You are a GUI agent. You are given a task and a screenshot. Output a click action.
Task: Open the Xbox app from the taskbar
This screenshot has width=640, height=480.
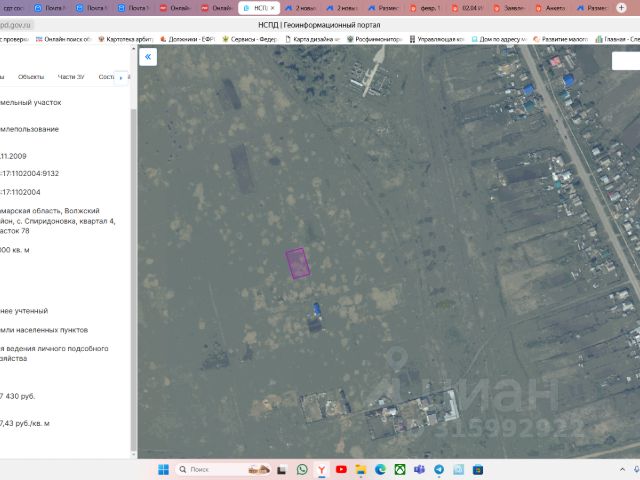click(x=400, y=469)
